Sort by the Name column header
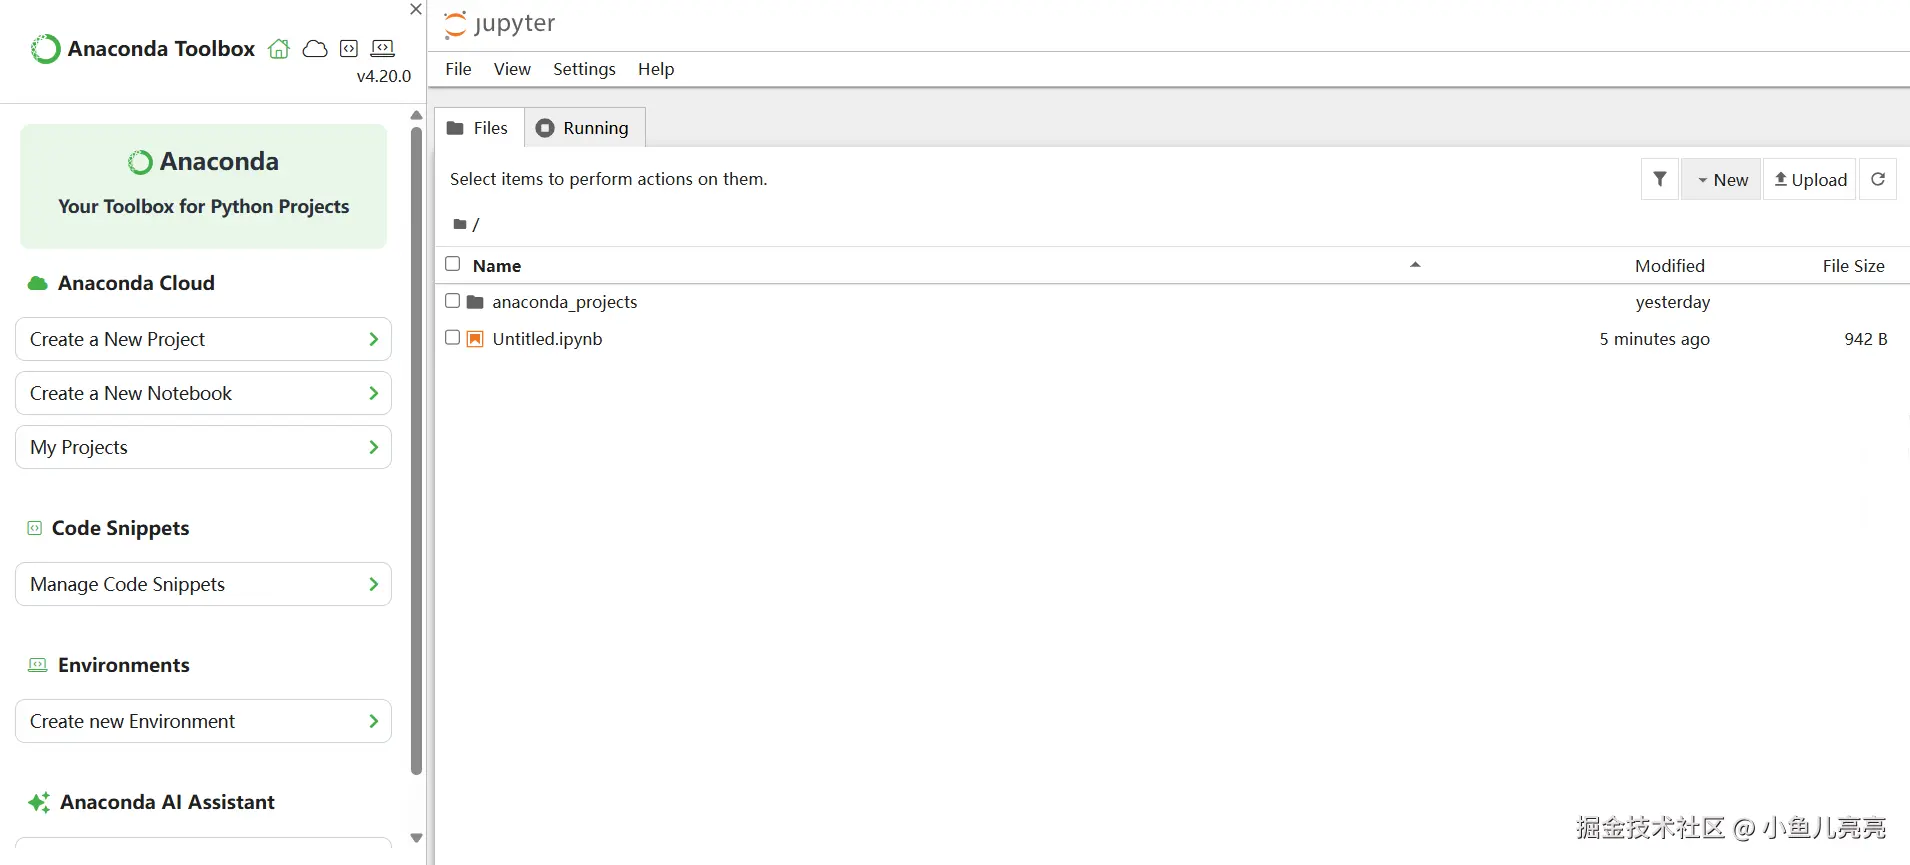The width and height of the screenshot is (1910, 865). pyautogui.click(x=497, y=266)
